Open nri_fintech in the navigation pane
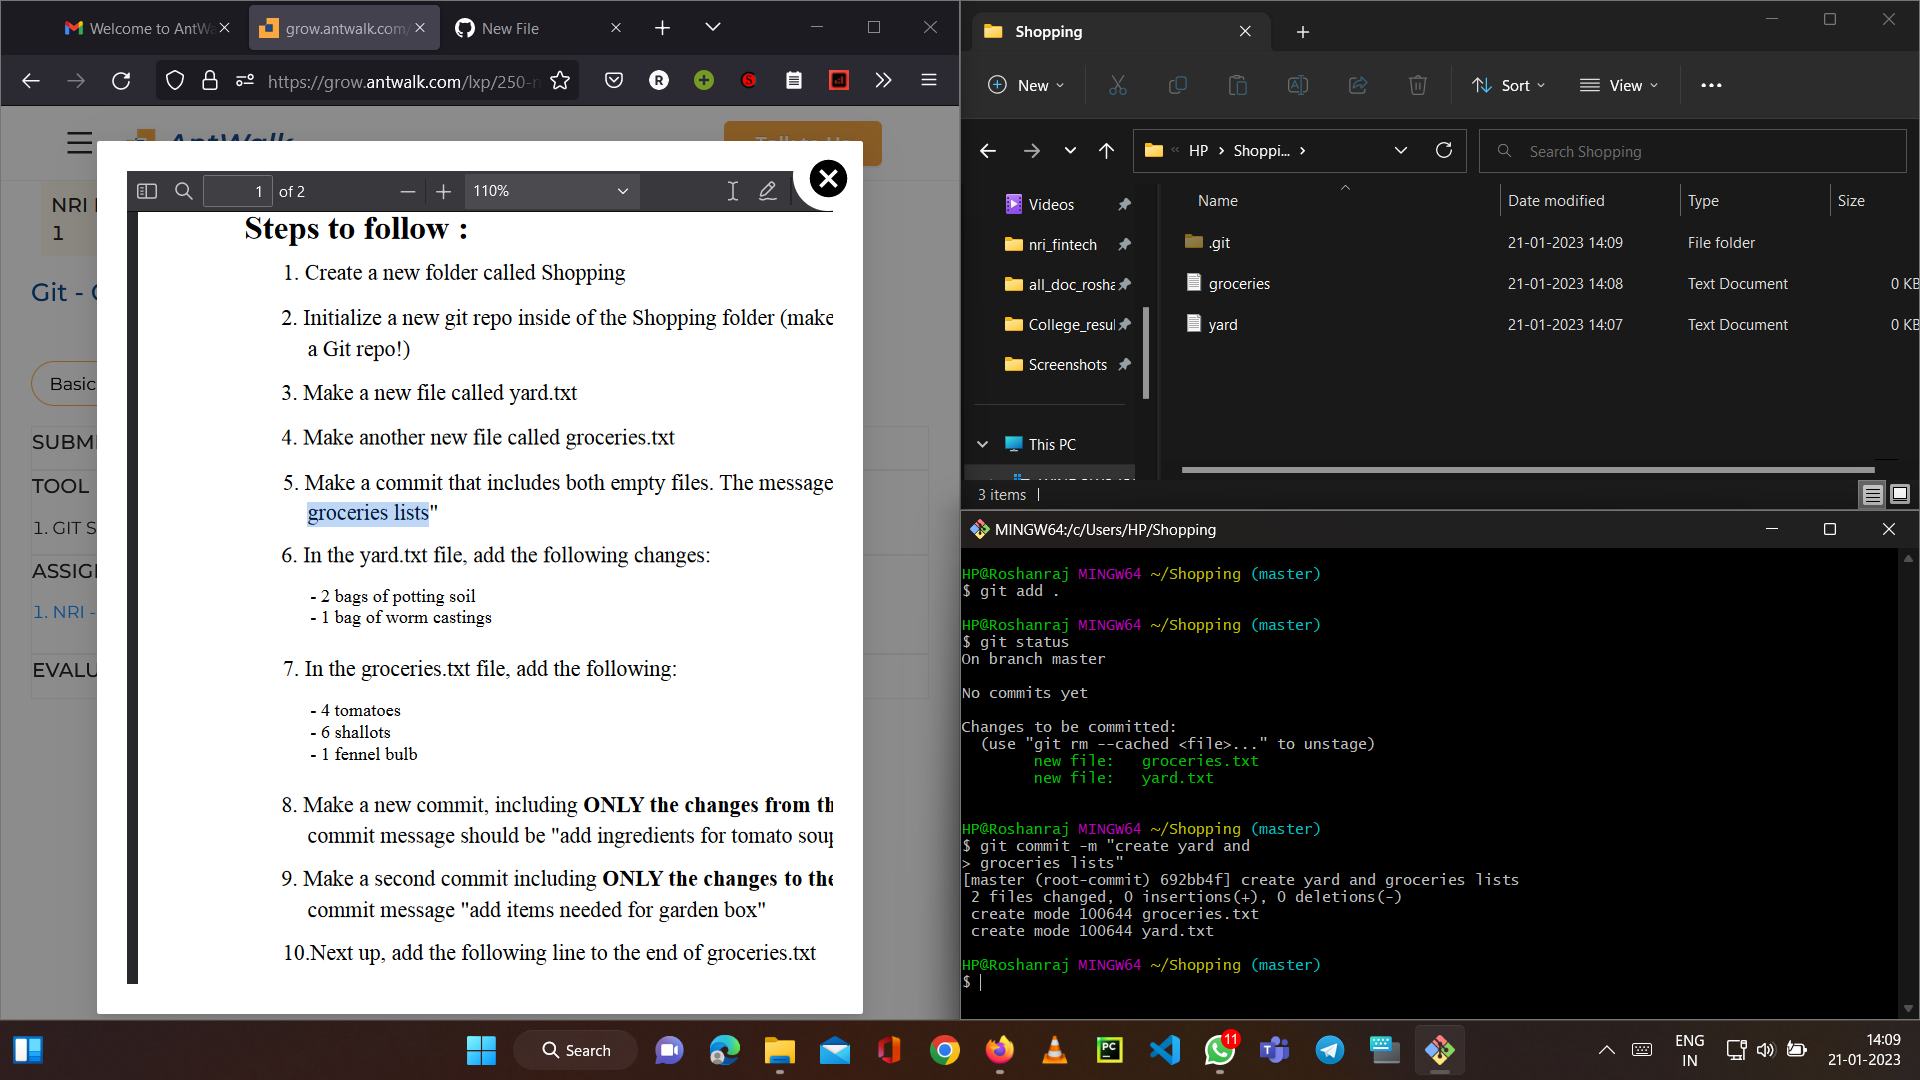 [x=1062, y=245]
